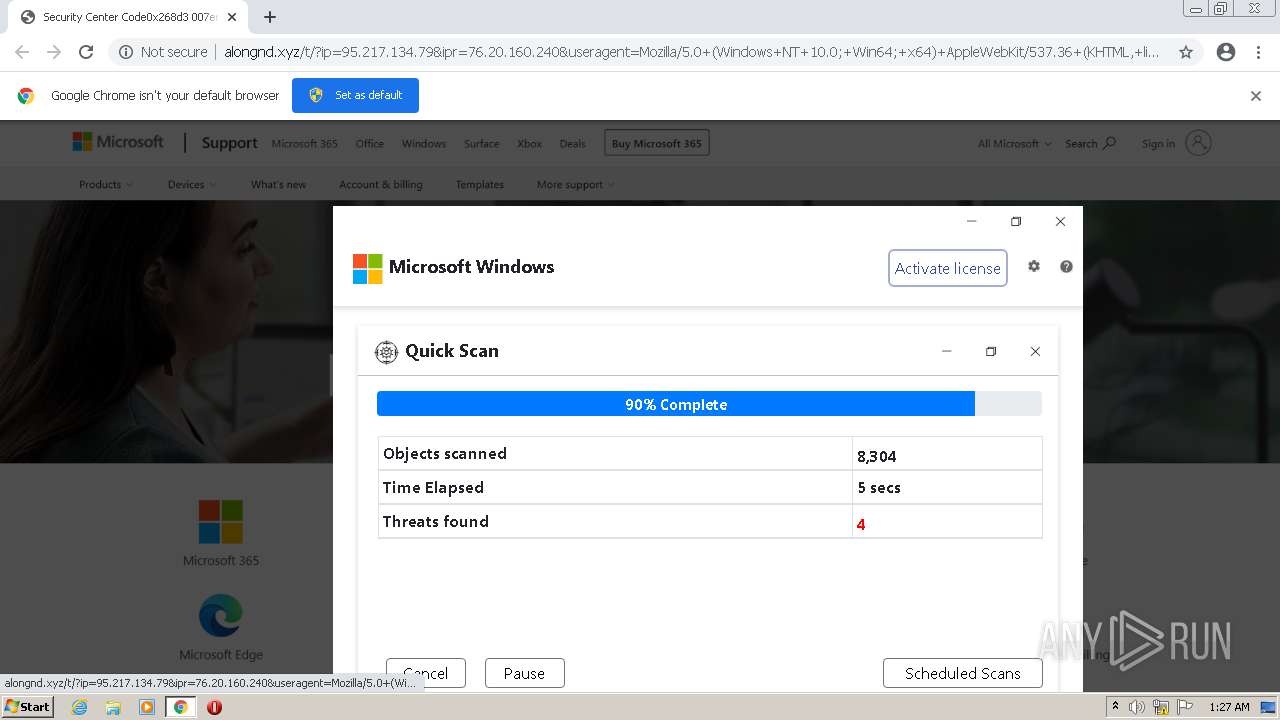The height and width of the screenshot is (720, 1280).
Task: Click the Time Elapsed value 5 secs
Action: pos(879,488)
